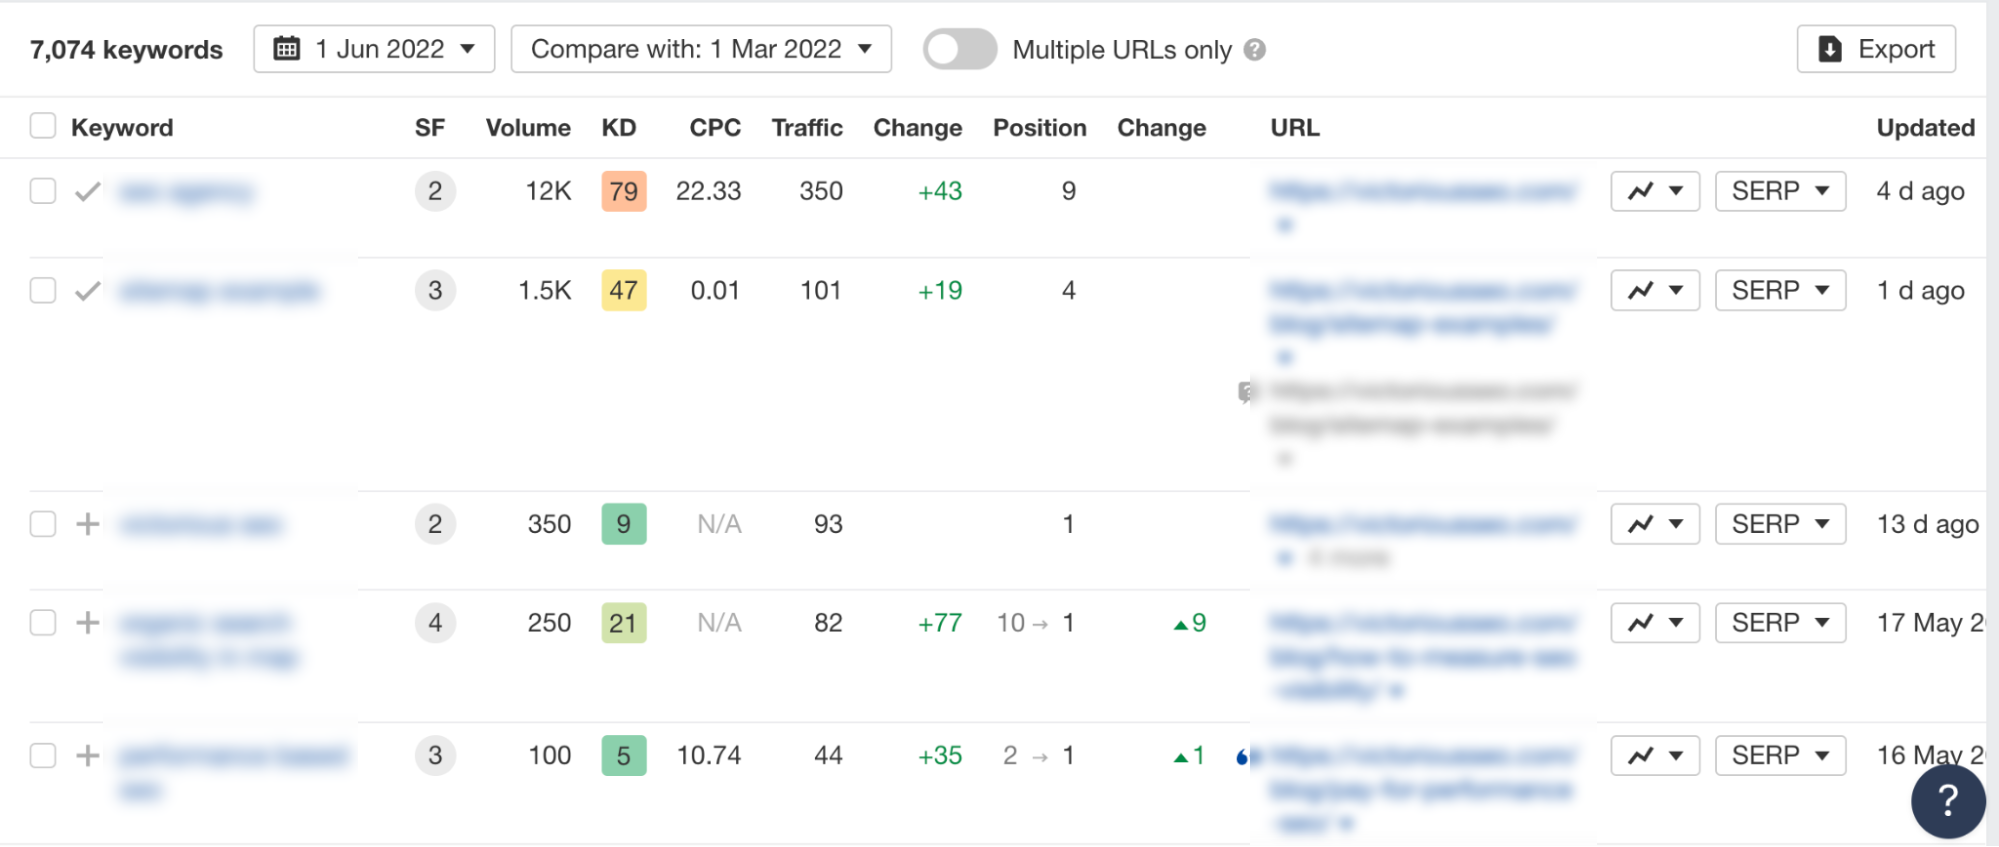Click the KD 21 light green badge

pos(624,623)
